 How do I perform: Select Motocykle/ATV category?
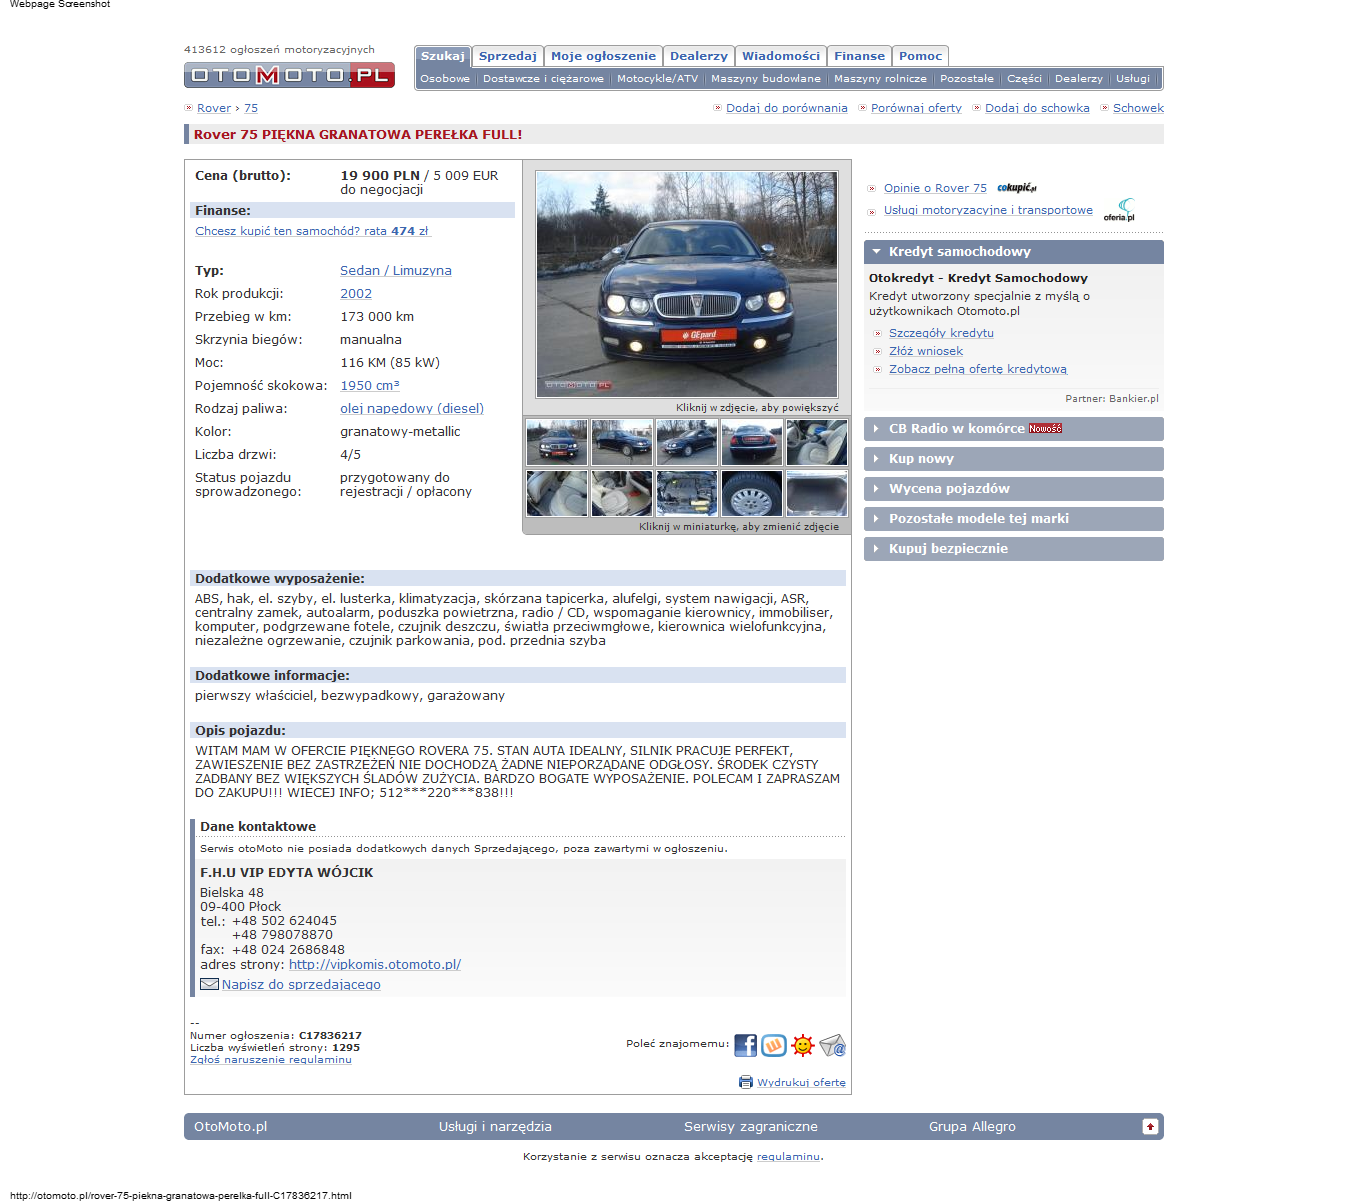pyautogui.click(x=657, y=78)
